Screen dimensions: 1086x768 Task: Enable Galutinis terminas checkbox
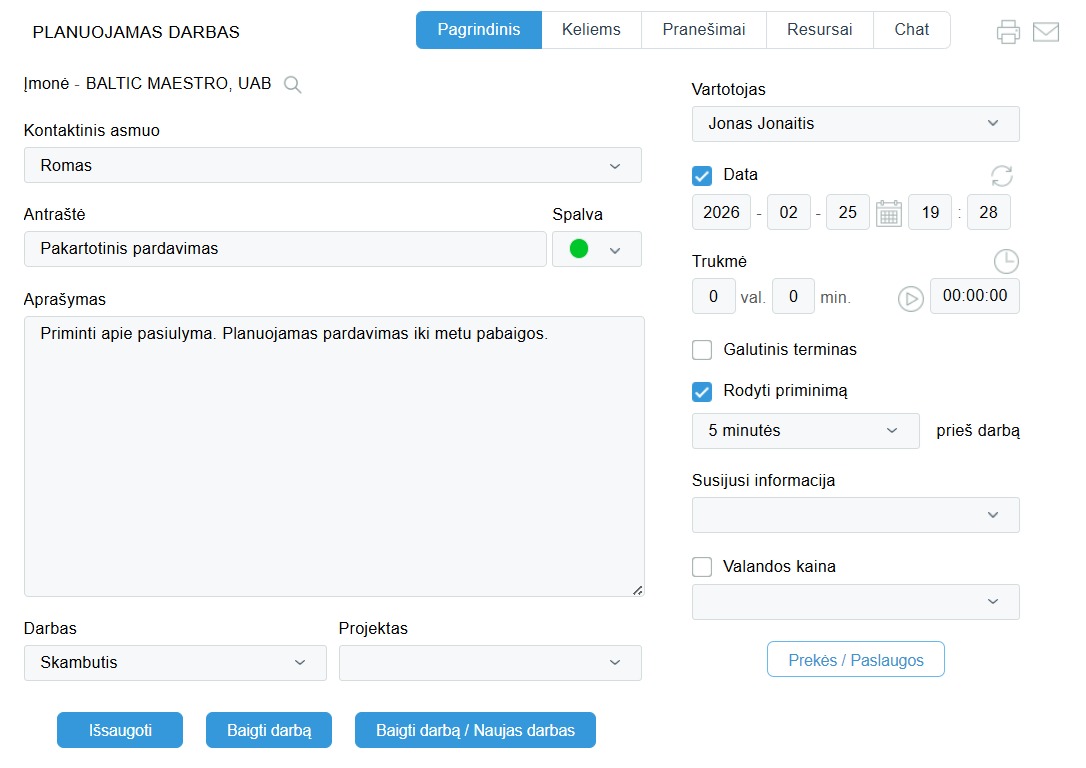point(702,350)
